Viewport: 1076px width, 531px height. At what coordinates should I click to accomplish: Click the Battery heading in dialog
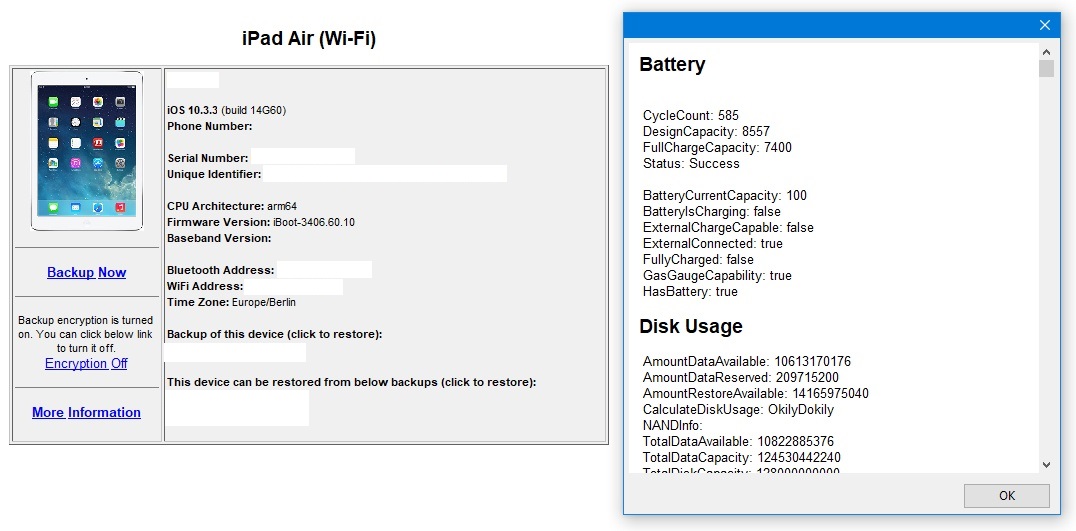(x=672, y=64)
